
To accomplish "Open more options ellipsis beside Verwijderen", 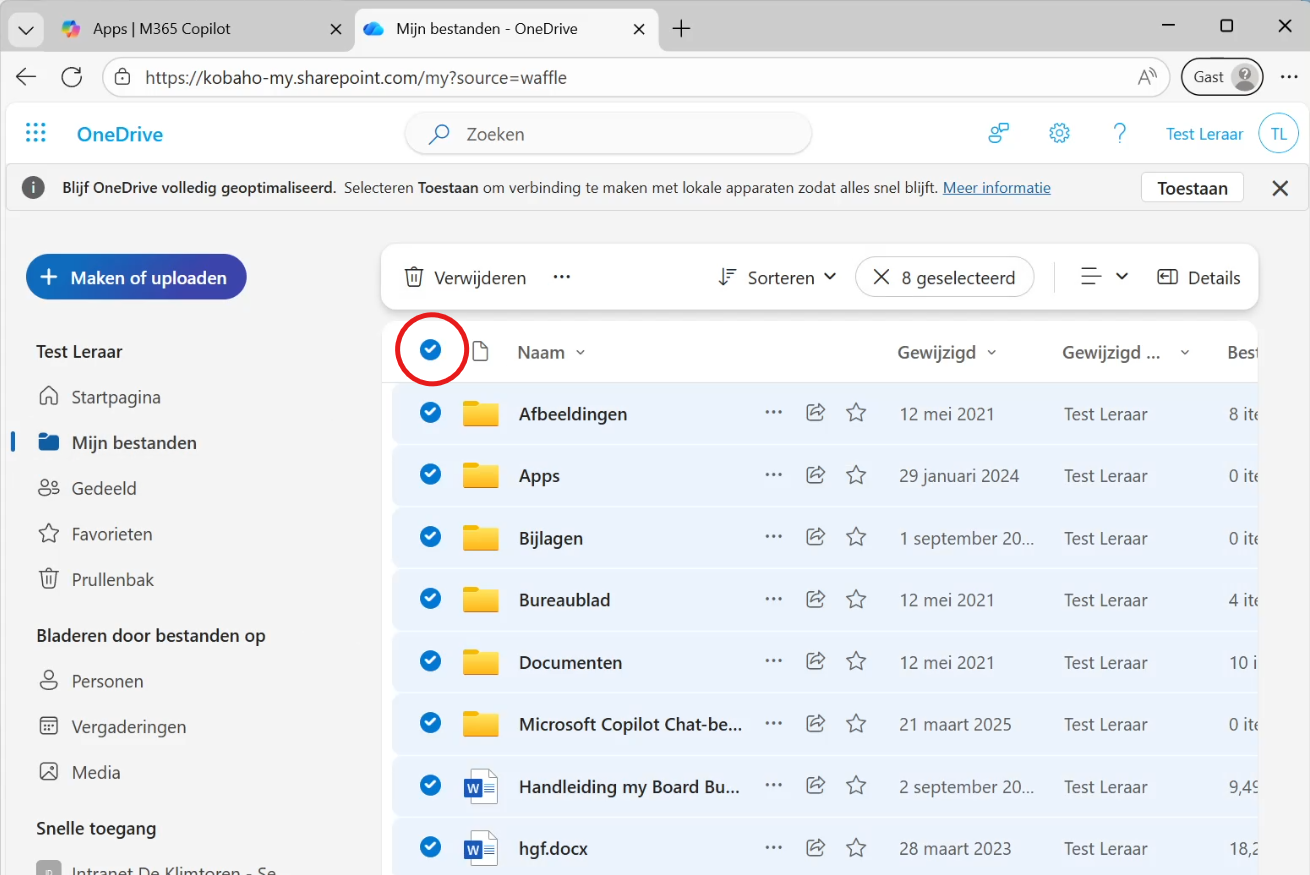I will (562, 278).
